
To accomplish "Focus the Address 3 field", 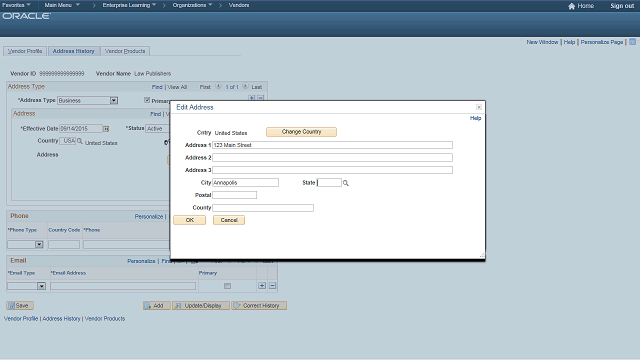I will click(x=332, y=170).
